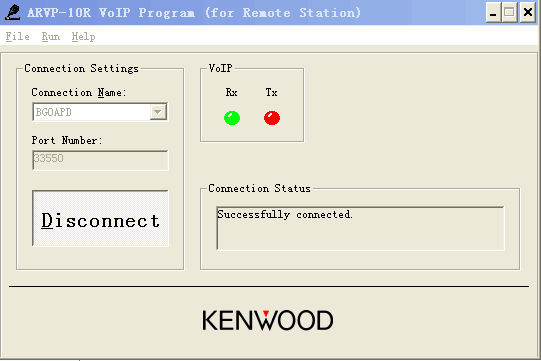This screenshot has height=361, width=541.
Task: Close the ARVP-10R VoIP Program window
Action: (528, 13)
